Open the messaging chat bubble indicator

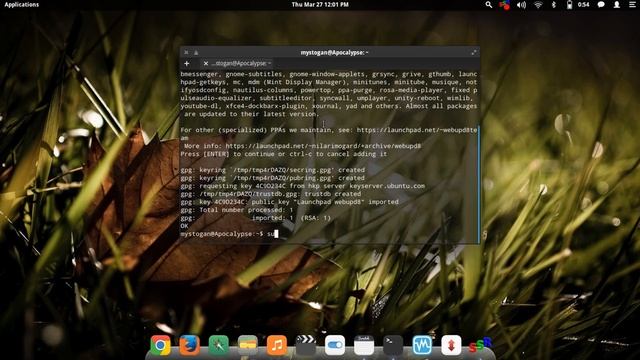point(601,4)
